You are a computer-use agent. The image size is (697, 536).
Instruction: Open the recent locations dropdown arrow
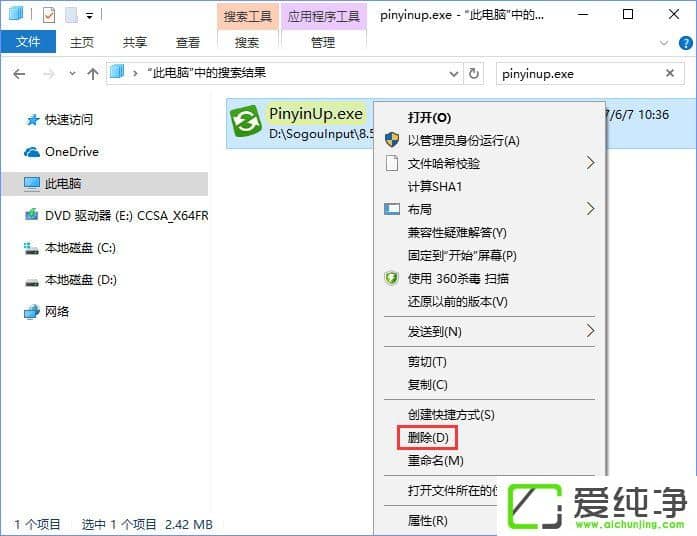(x=72, y=73)
